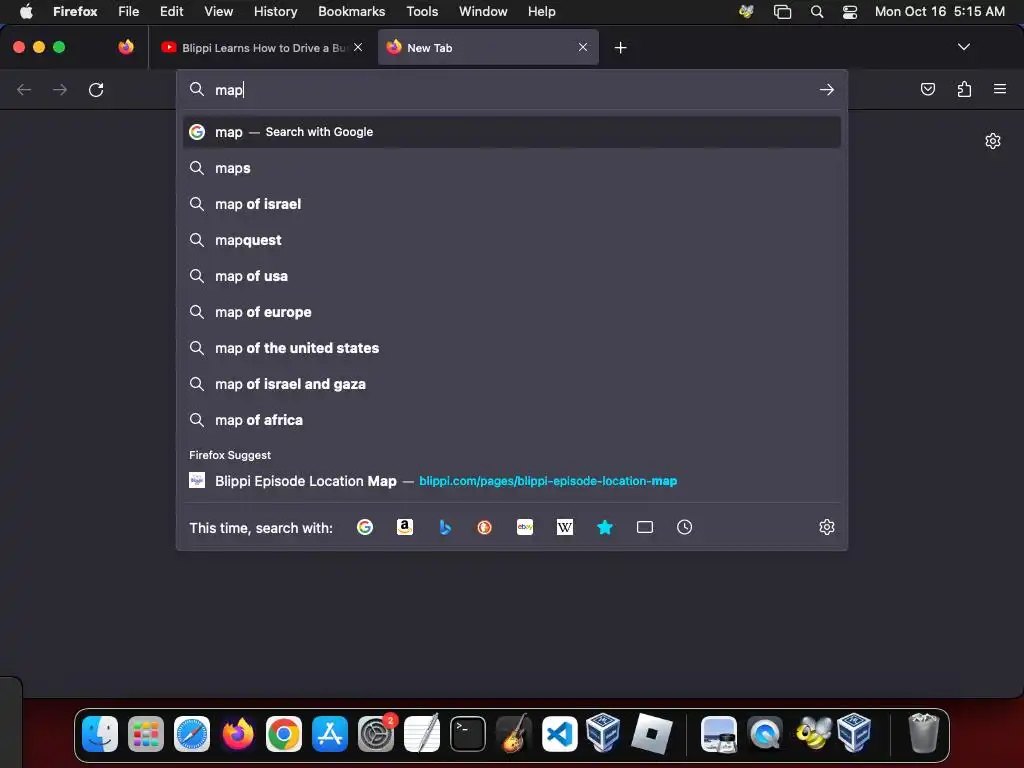Screen dimensions: 1024x768
Task: Search open tabs using the tabs icon
Action: click(645, 527)
